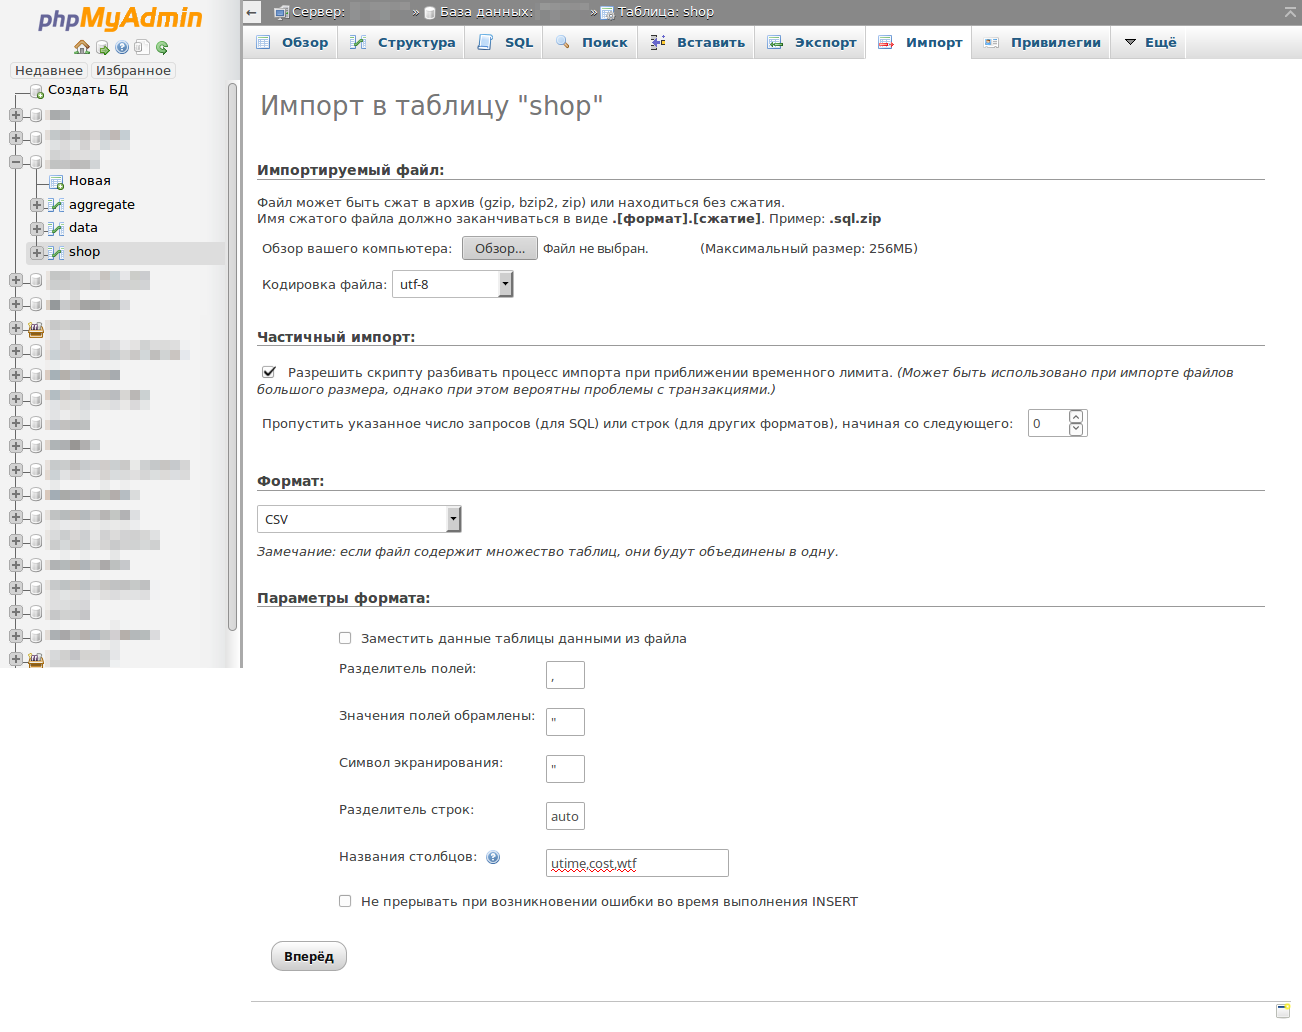Click the shop table icon in tree
This screenshot has height=1032, width=1302.
coord(56,252)
